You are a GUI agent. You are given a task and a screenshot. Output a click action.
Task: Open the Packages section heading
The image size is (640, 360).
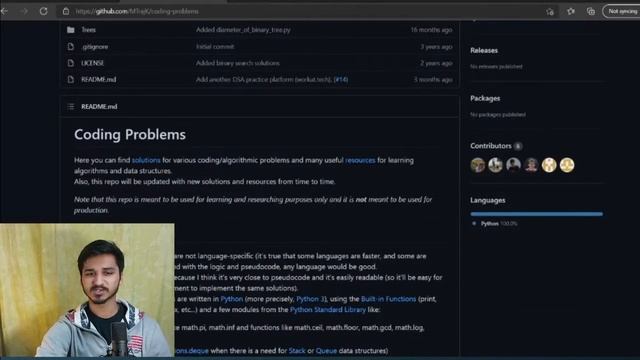click(485, 98)
